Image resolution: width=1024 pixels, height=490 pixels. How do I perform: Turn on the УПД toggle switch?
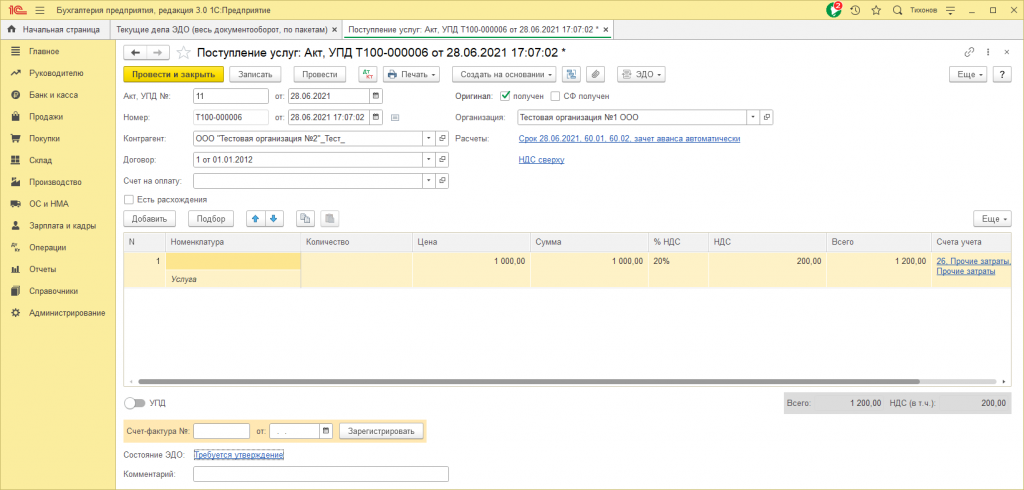coord(134,403)
